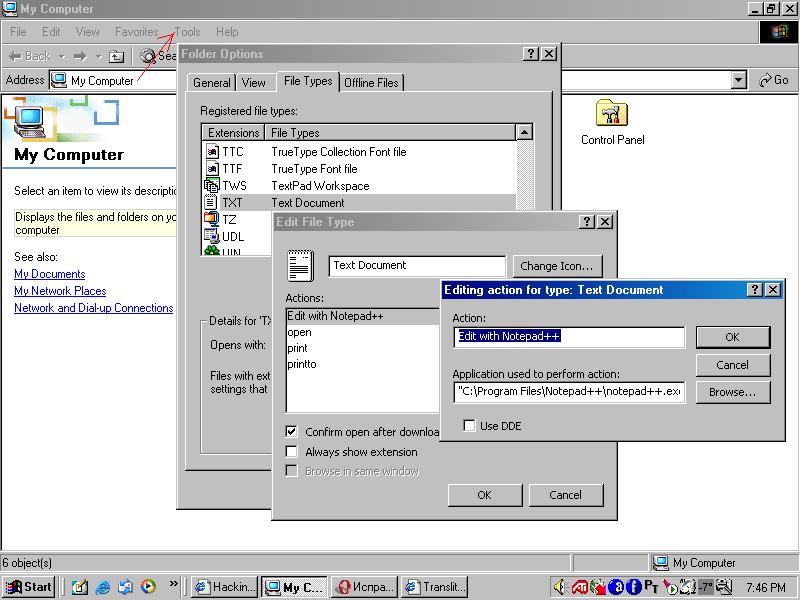Switch to the View tab in Folder Options
This screenshot has height=600, width=800.
(x=254, y=83)
